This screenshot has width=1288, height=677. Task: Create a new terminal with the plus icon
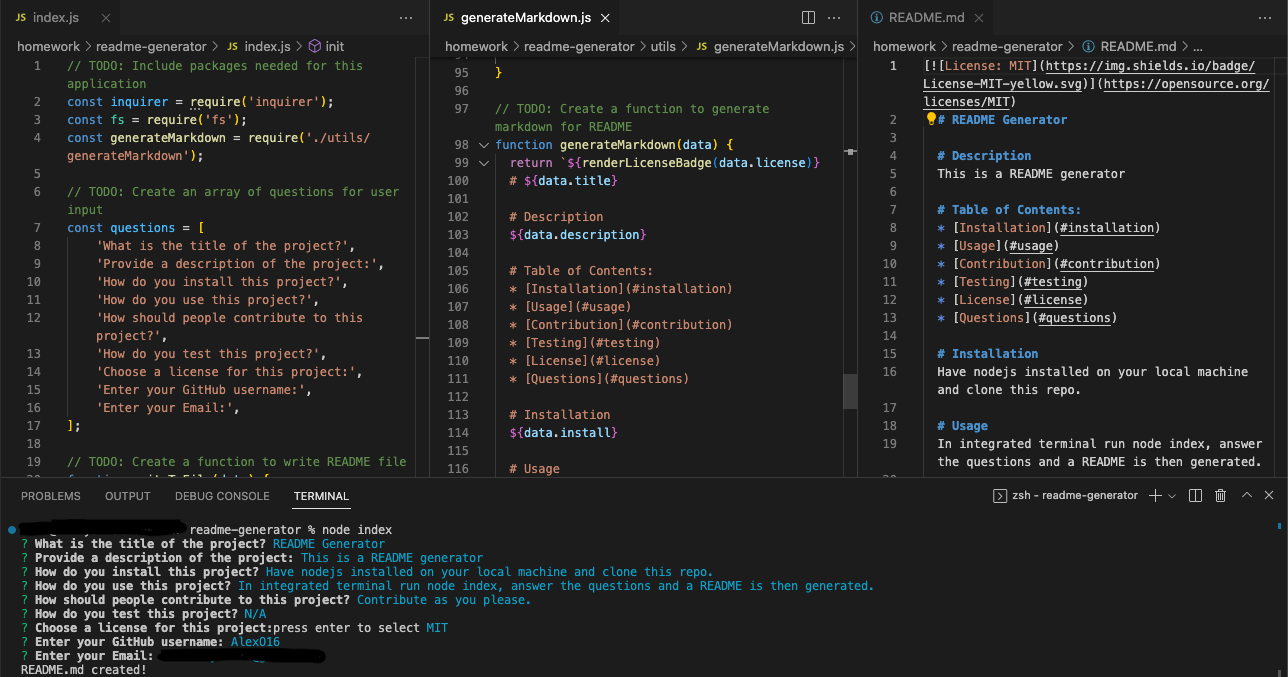click(x=1155, y=495)
